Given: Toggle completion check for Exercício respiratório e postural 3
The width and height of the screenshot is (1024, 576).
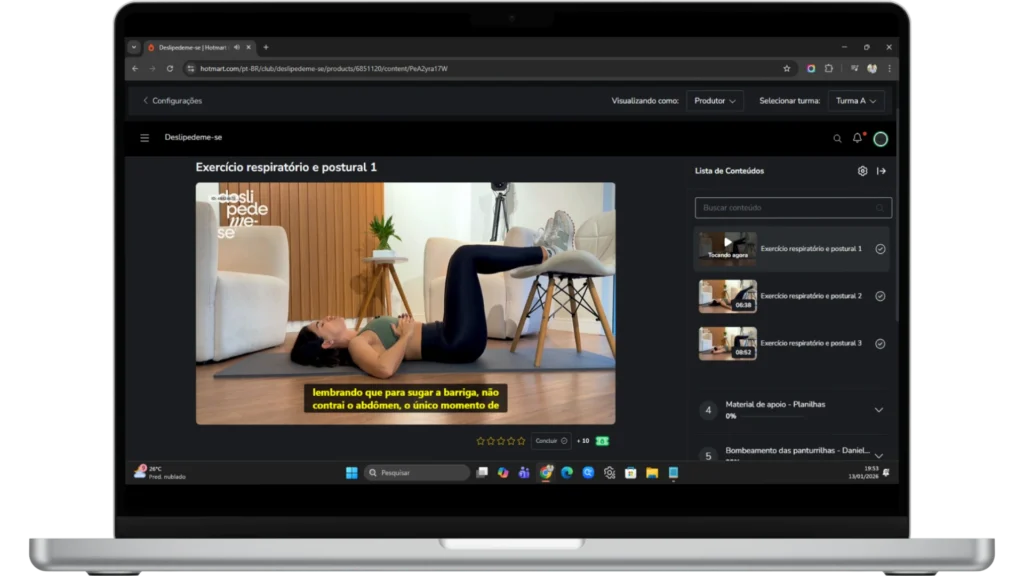Looking at the screenshot, I should (880, 343).
